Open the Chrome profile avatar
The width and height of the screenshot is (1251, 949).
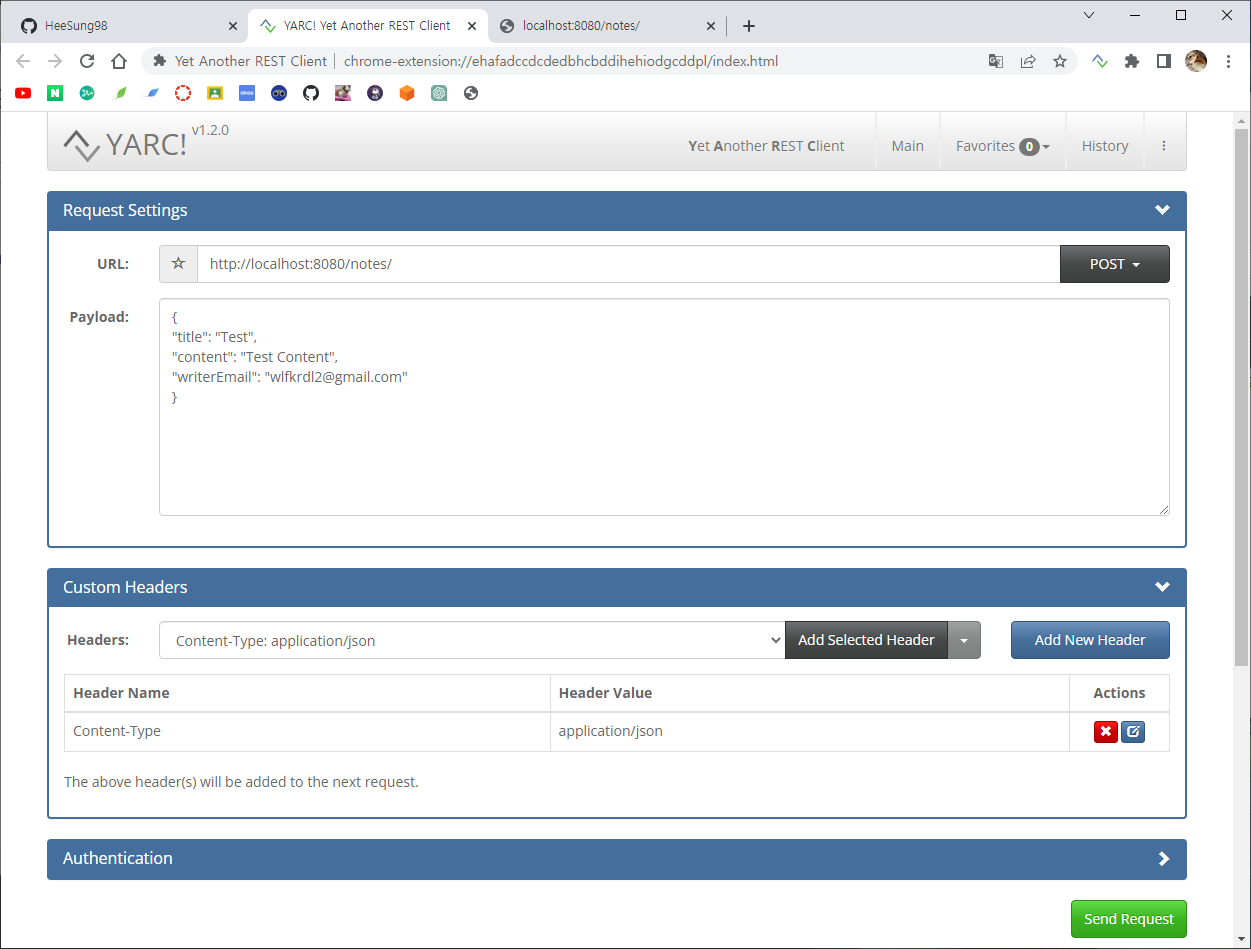pyautogui.click(x=1196, y=61)
